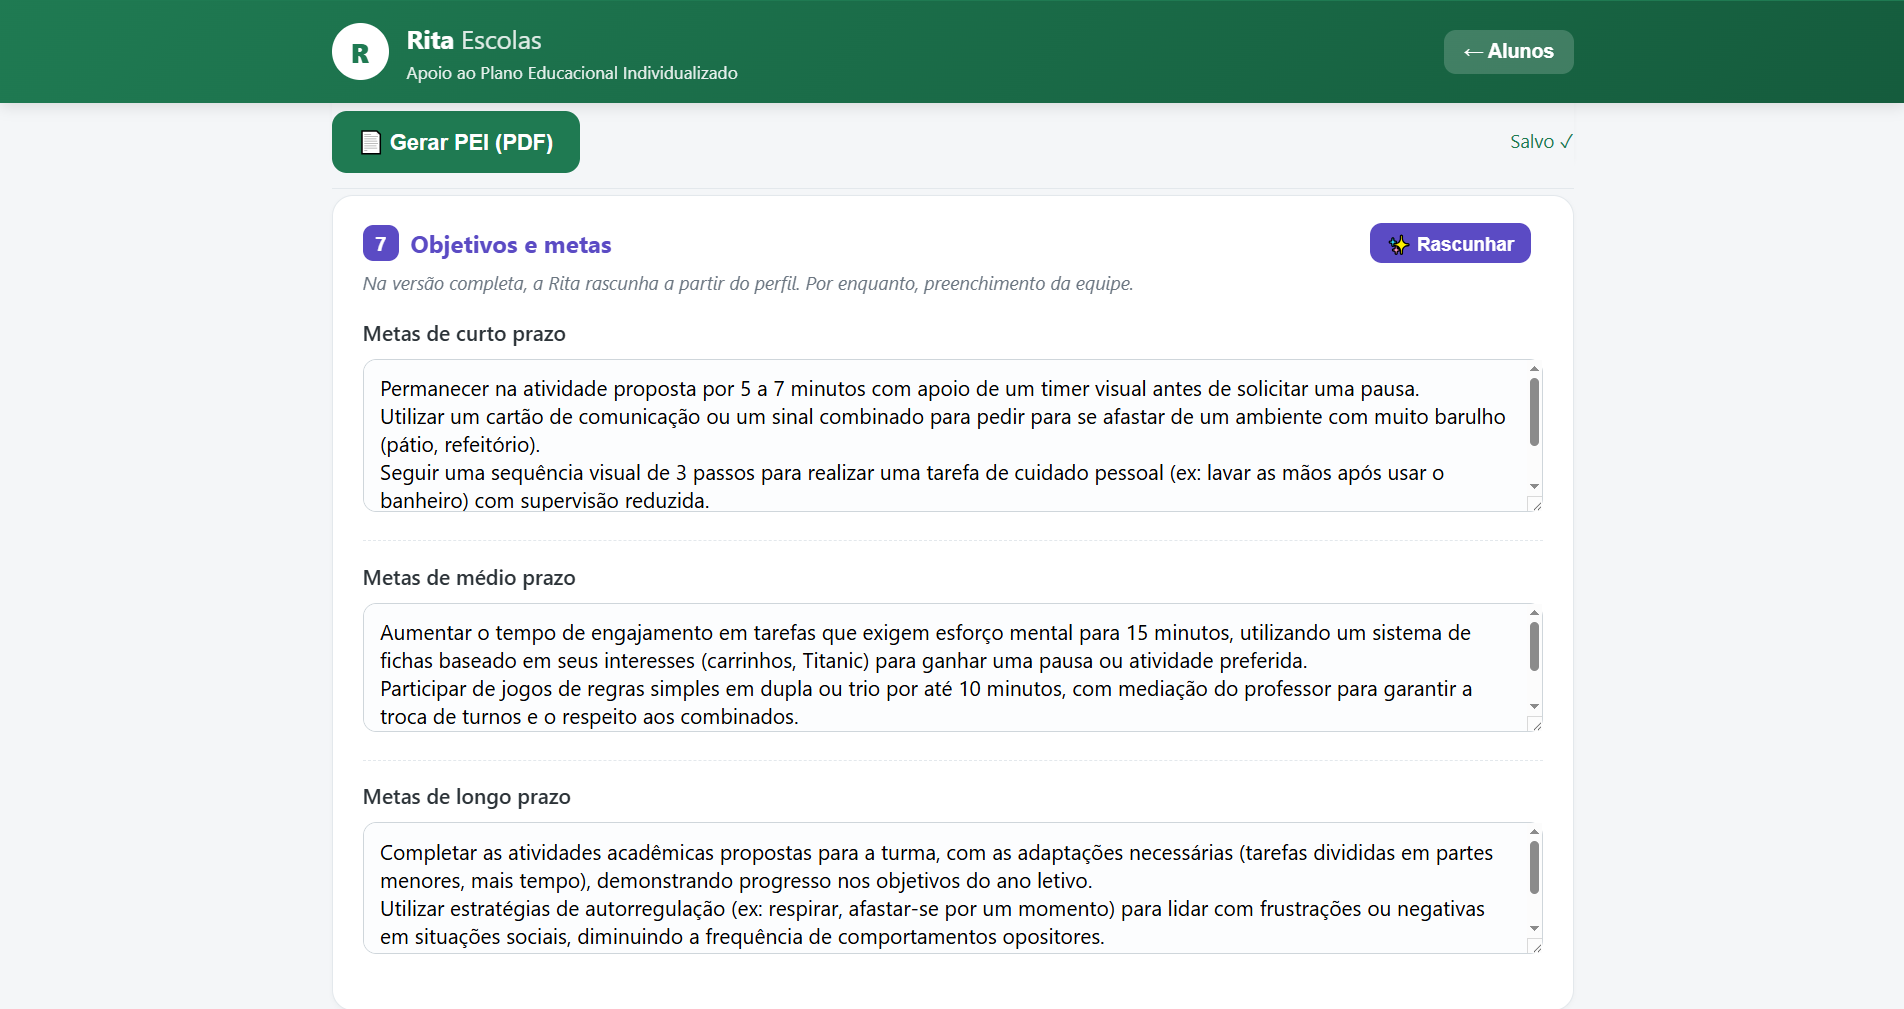Click the Rita Escolas round R logo

coord(360,52)
